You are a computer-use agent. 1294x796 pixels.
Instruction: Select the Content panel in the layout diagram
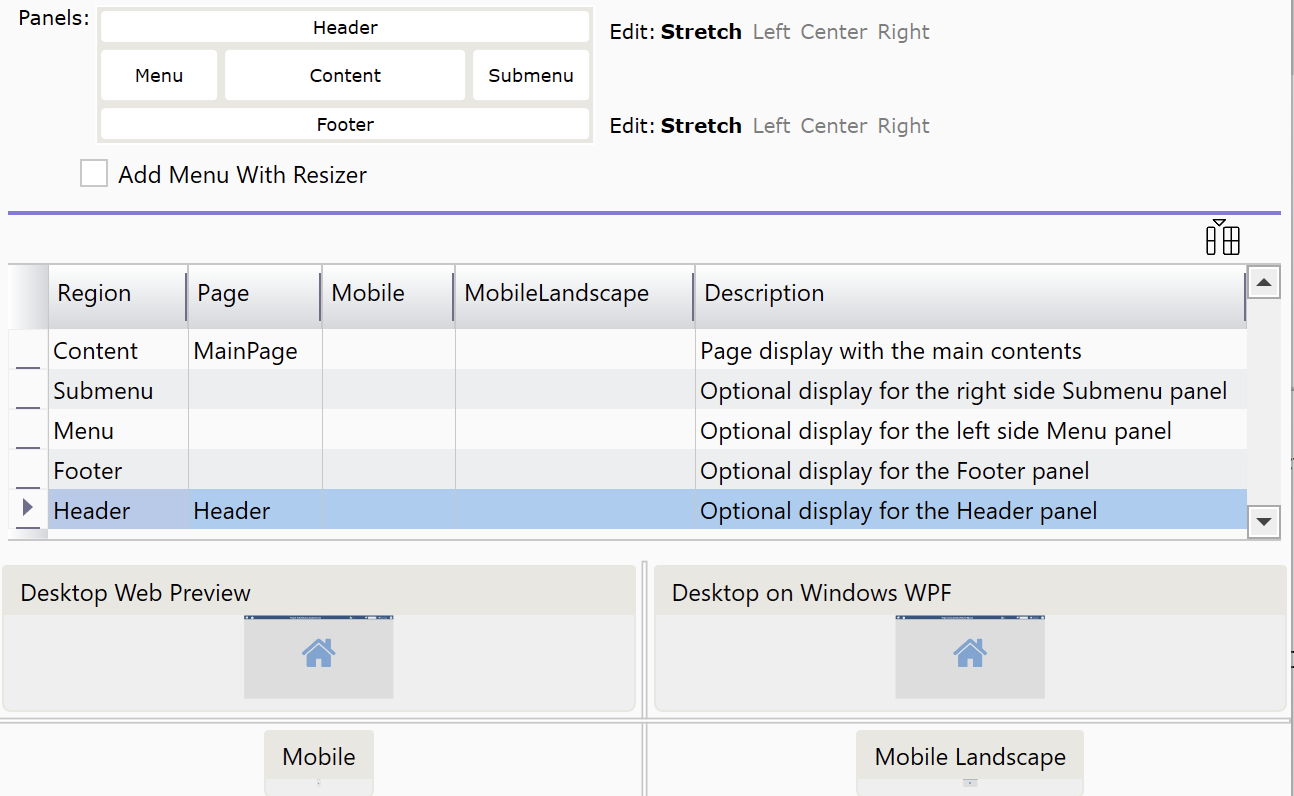345,76
